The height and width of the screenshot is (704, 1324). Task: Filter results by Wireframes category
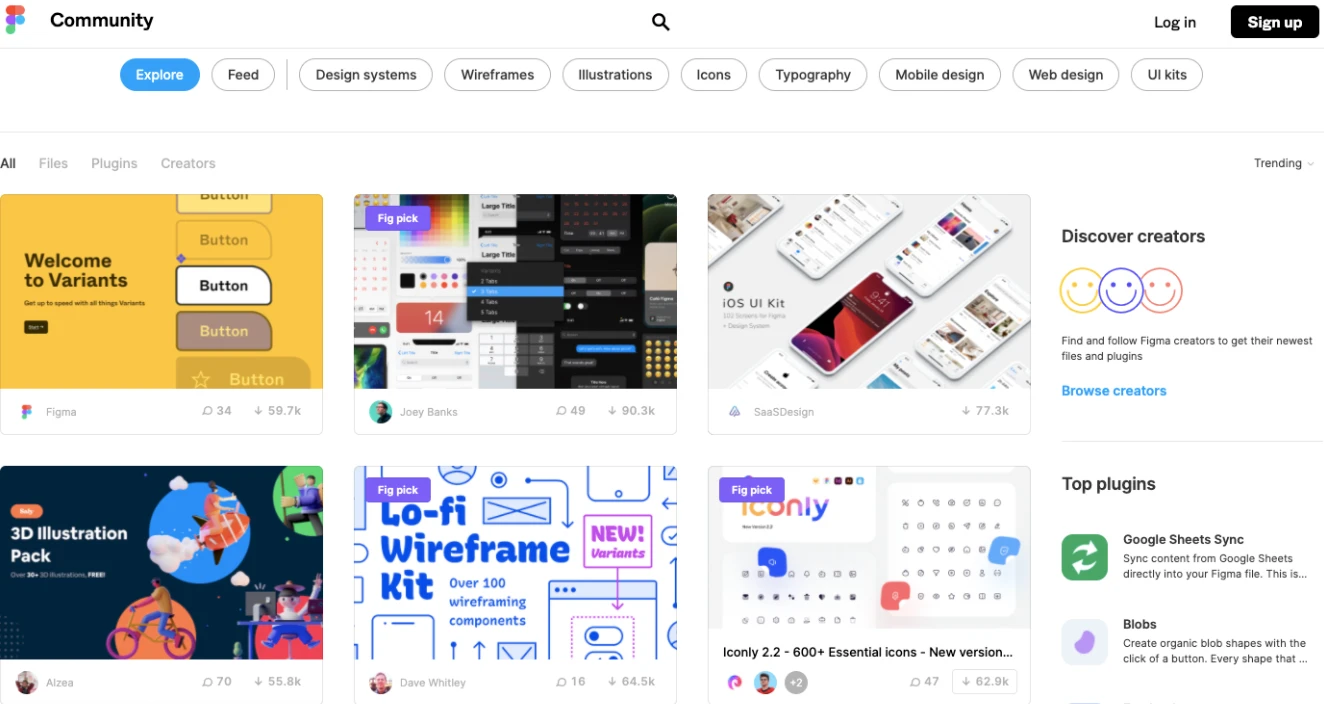point(497,74)
